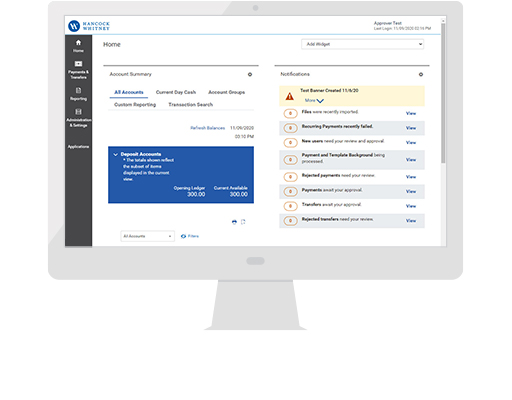Click the Filters link
512x400 pixels.
(193, 236)
